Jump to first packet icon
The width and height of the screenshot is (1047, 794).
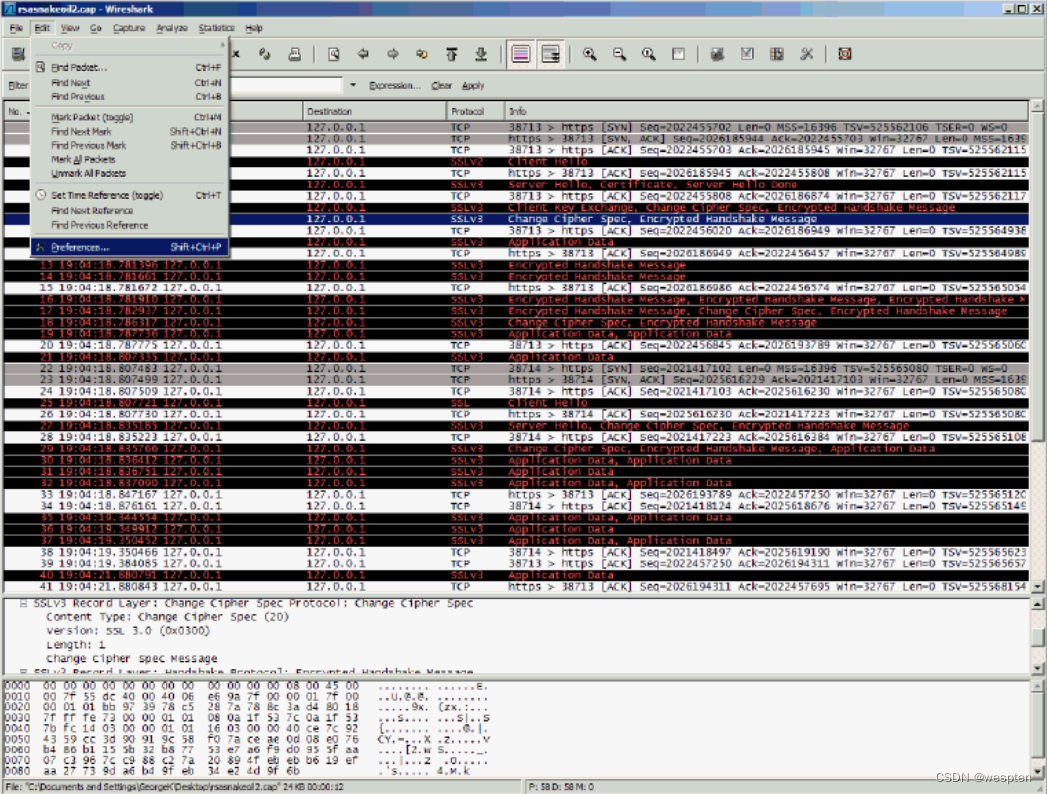pyautogui.click(x=452, y=54)
